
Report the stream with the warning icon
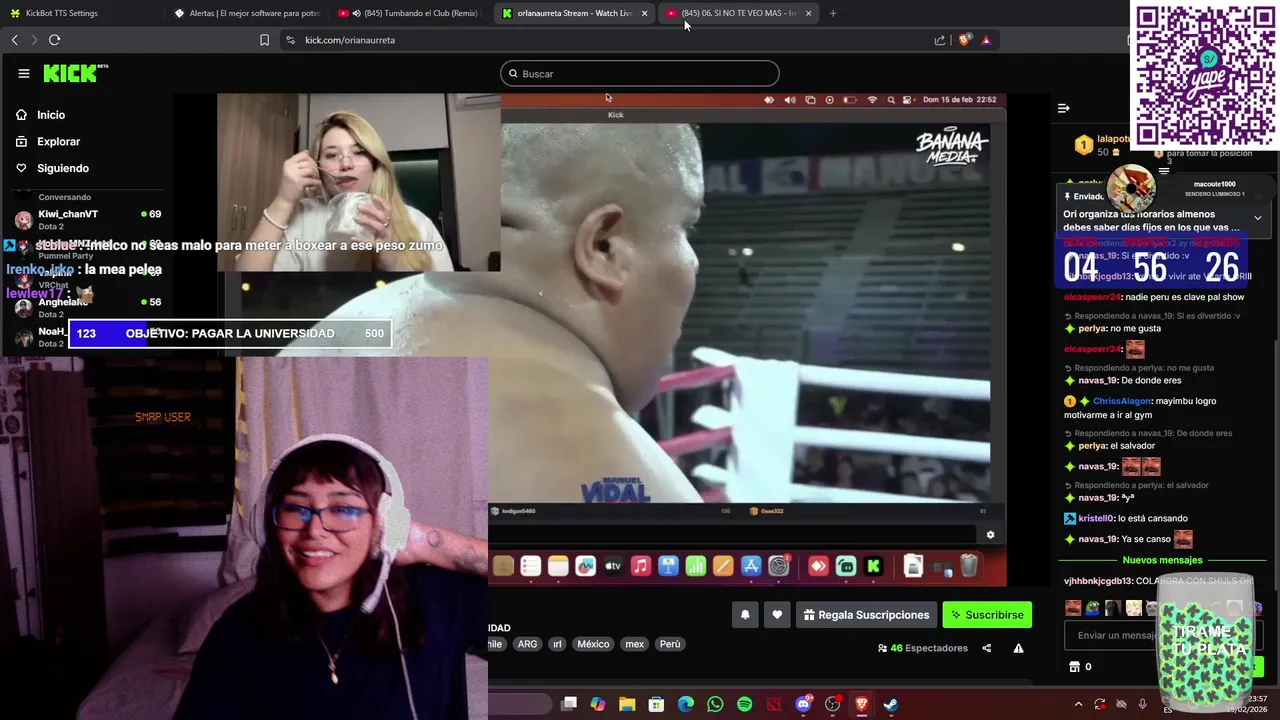tap(1018, 648)
